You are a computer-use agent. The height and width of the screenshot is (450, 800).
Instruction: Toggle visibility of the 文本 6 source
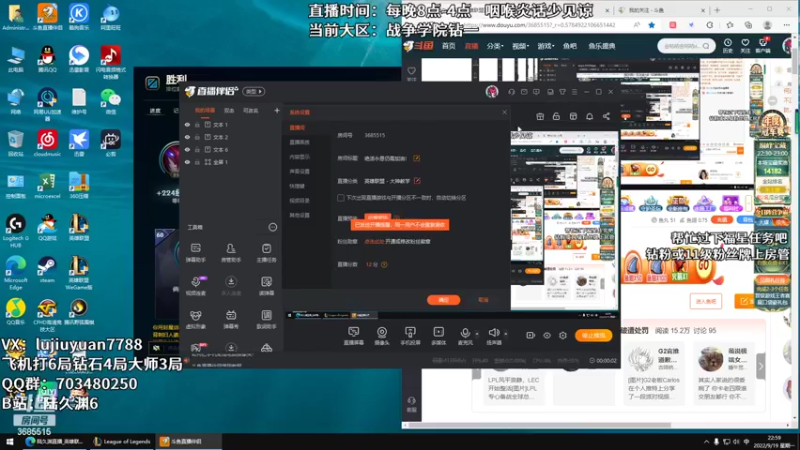tap(187, 149)
